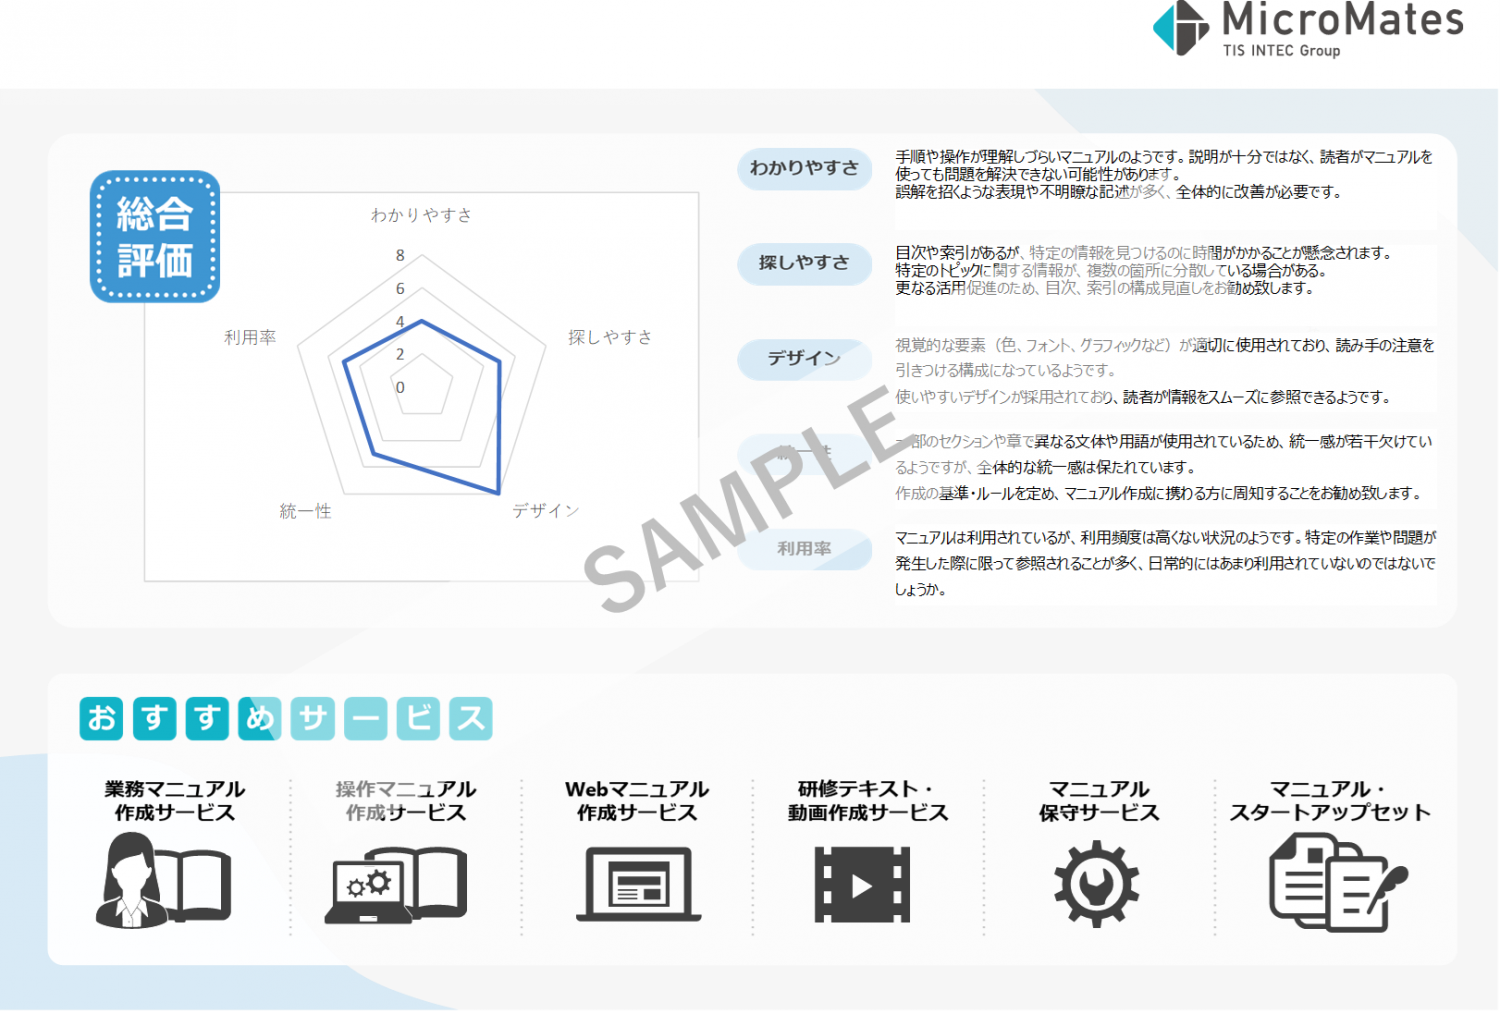Click the woman with book icon

[164, 880]
